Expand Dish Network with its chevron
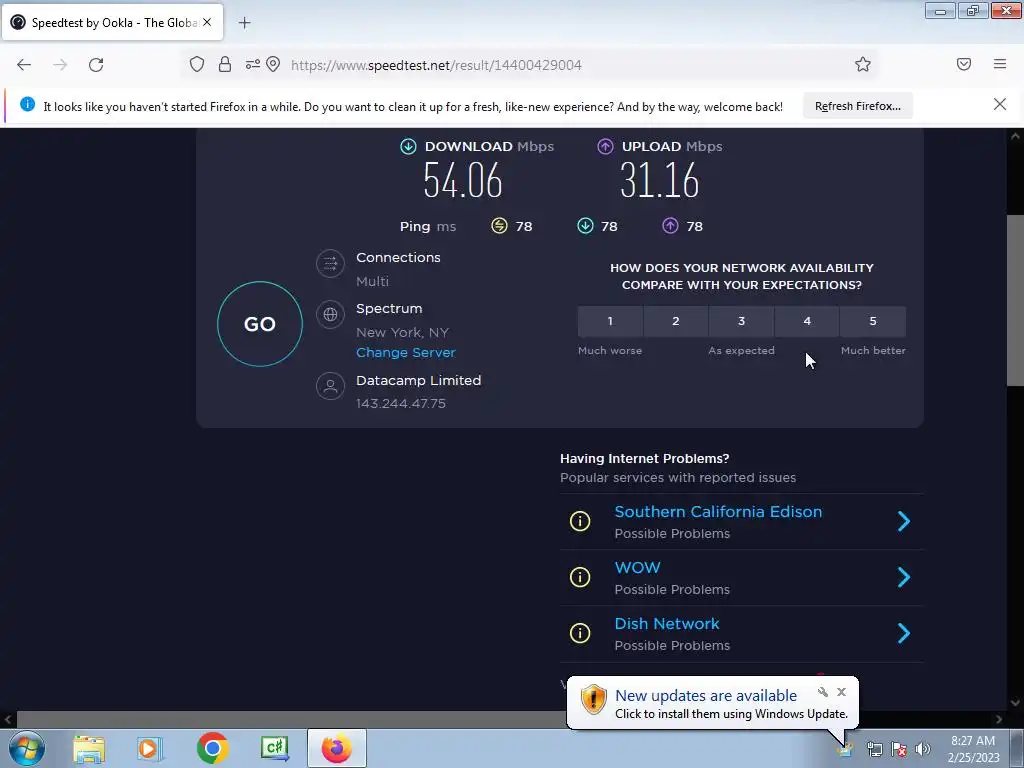The image size is (1024, 768). tap(904, 633)
